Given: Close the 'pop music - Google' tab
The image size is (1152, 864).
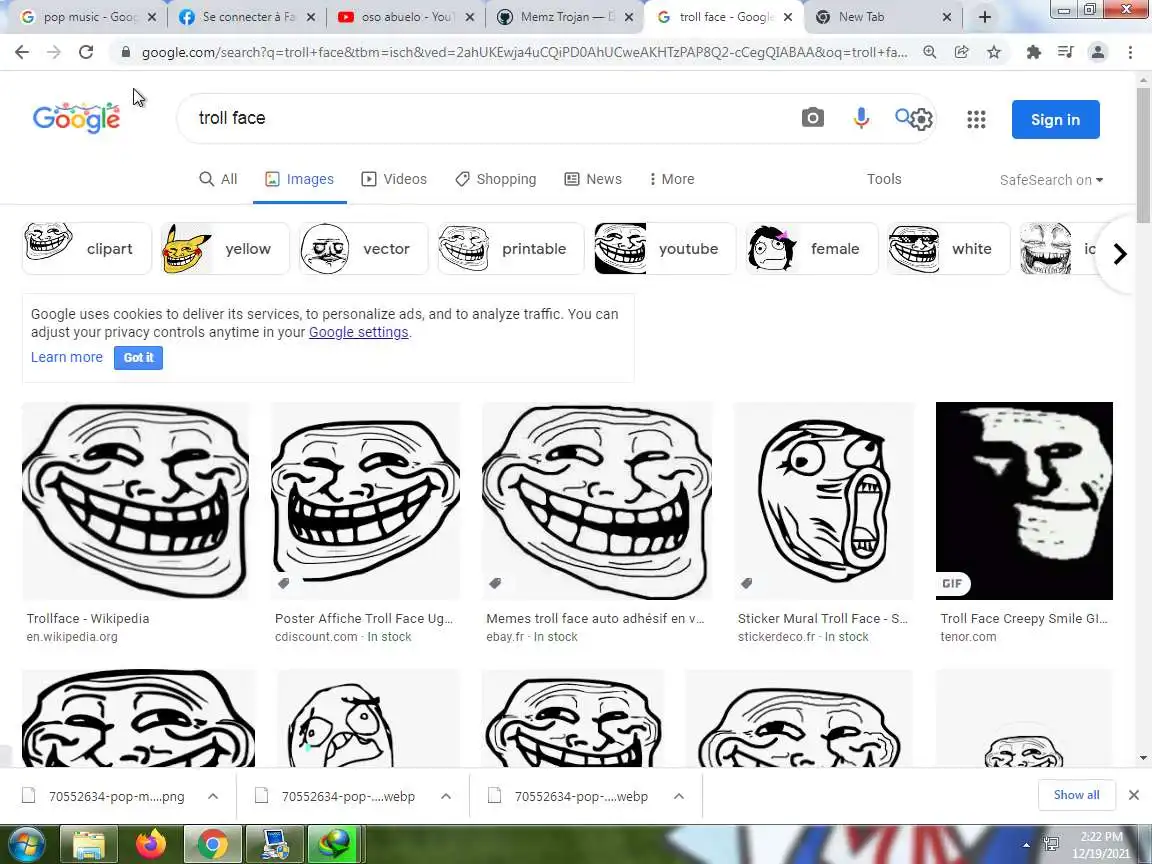Looking at the screenshot, I should (x=152, y=17).
